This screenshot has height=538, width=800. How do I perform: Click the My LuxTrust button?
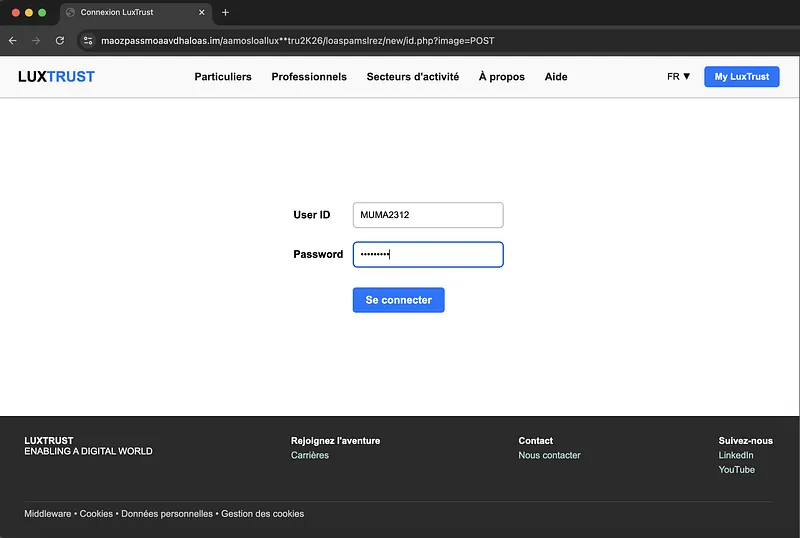(742, 77)
